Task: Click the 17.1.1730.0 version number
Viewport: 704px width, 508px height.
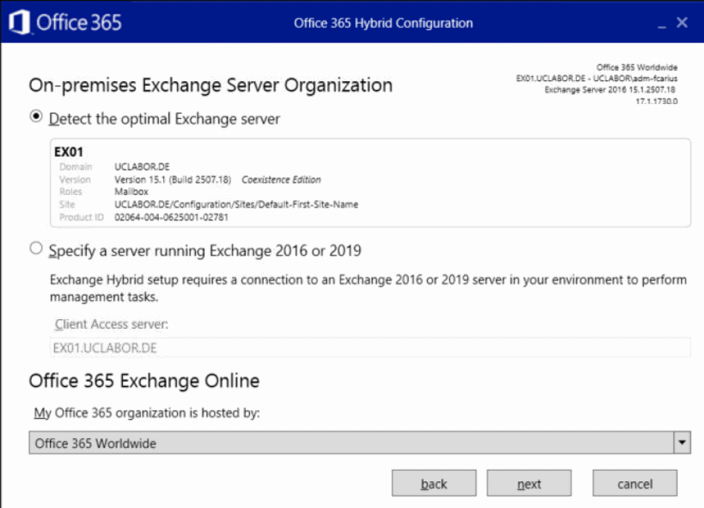Action: pos(656,101)
